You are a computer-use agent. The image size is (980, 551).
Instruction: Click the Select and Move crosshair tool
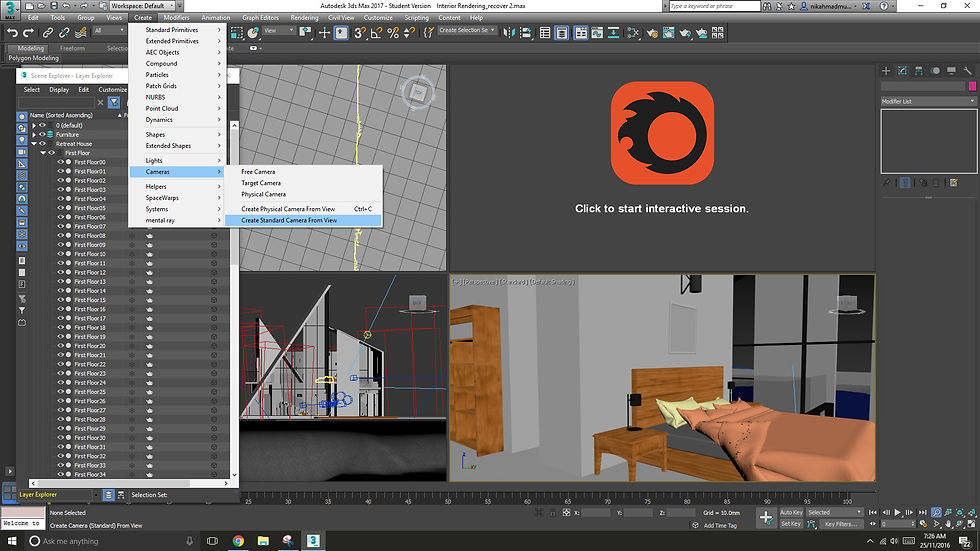click(324, 32)
